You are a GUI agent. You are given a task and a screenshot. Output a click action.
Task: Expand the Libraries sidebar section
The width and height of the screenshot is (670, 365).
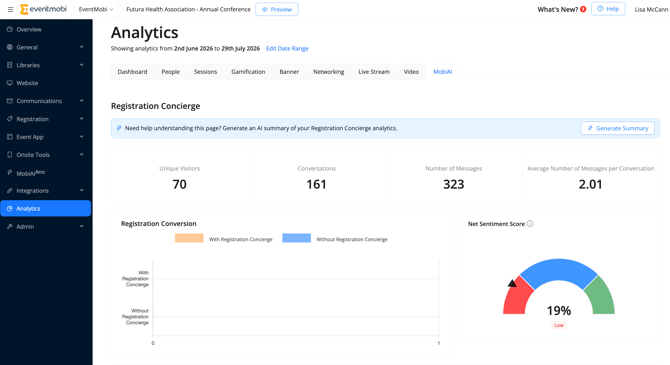[x=81, y=65]
